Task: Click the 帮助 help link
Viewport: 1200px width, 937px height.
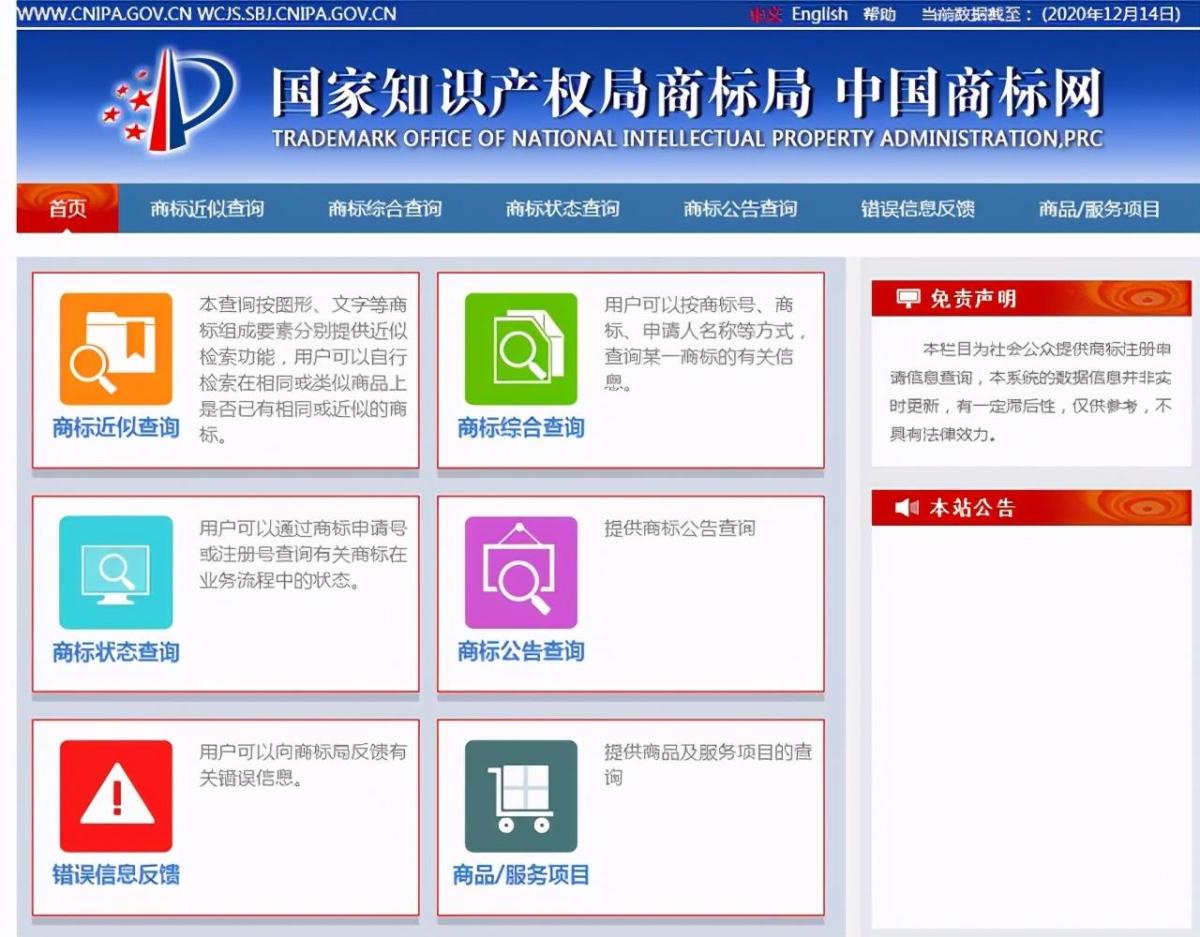Action: click(x=880, y=14)
